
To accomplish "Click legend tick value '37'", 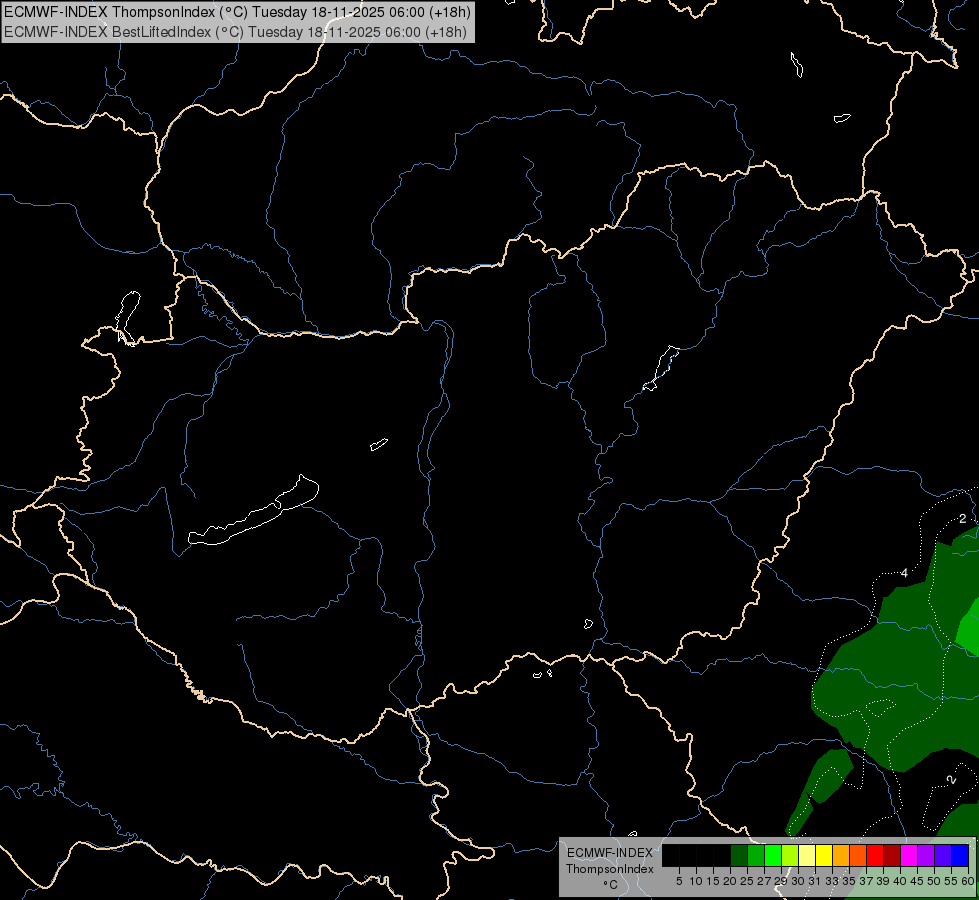I will [x=866, y=881].
